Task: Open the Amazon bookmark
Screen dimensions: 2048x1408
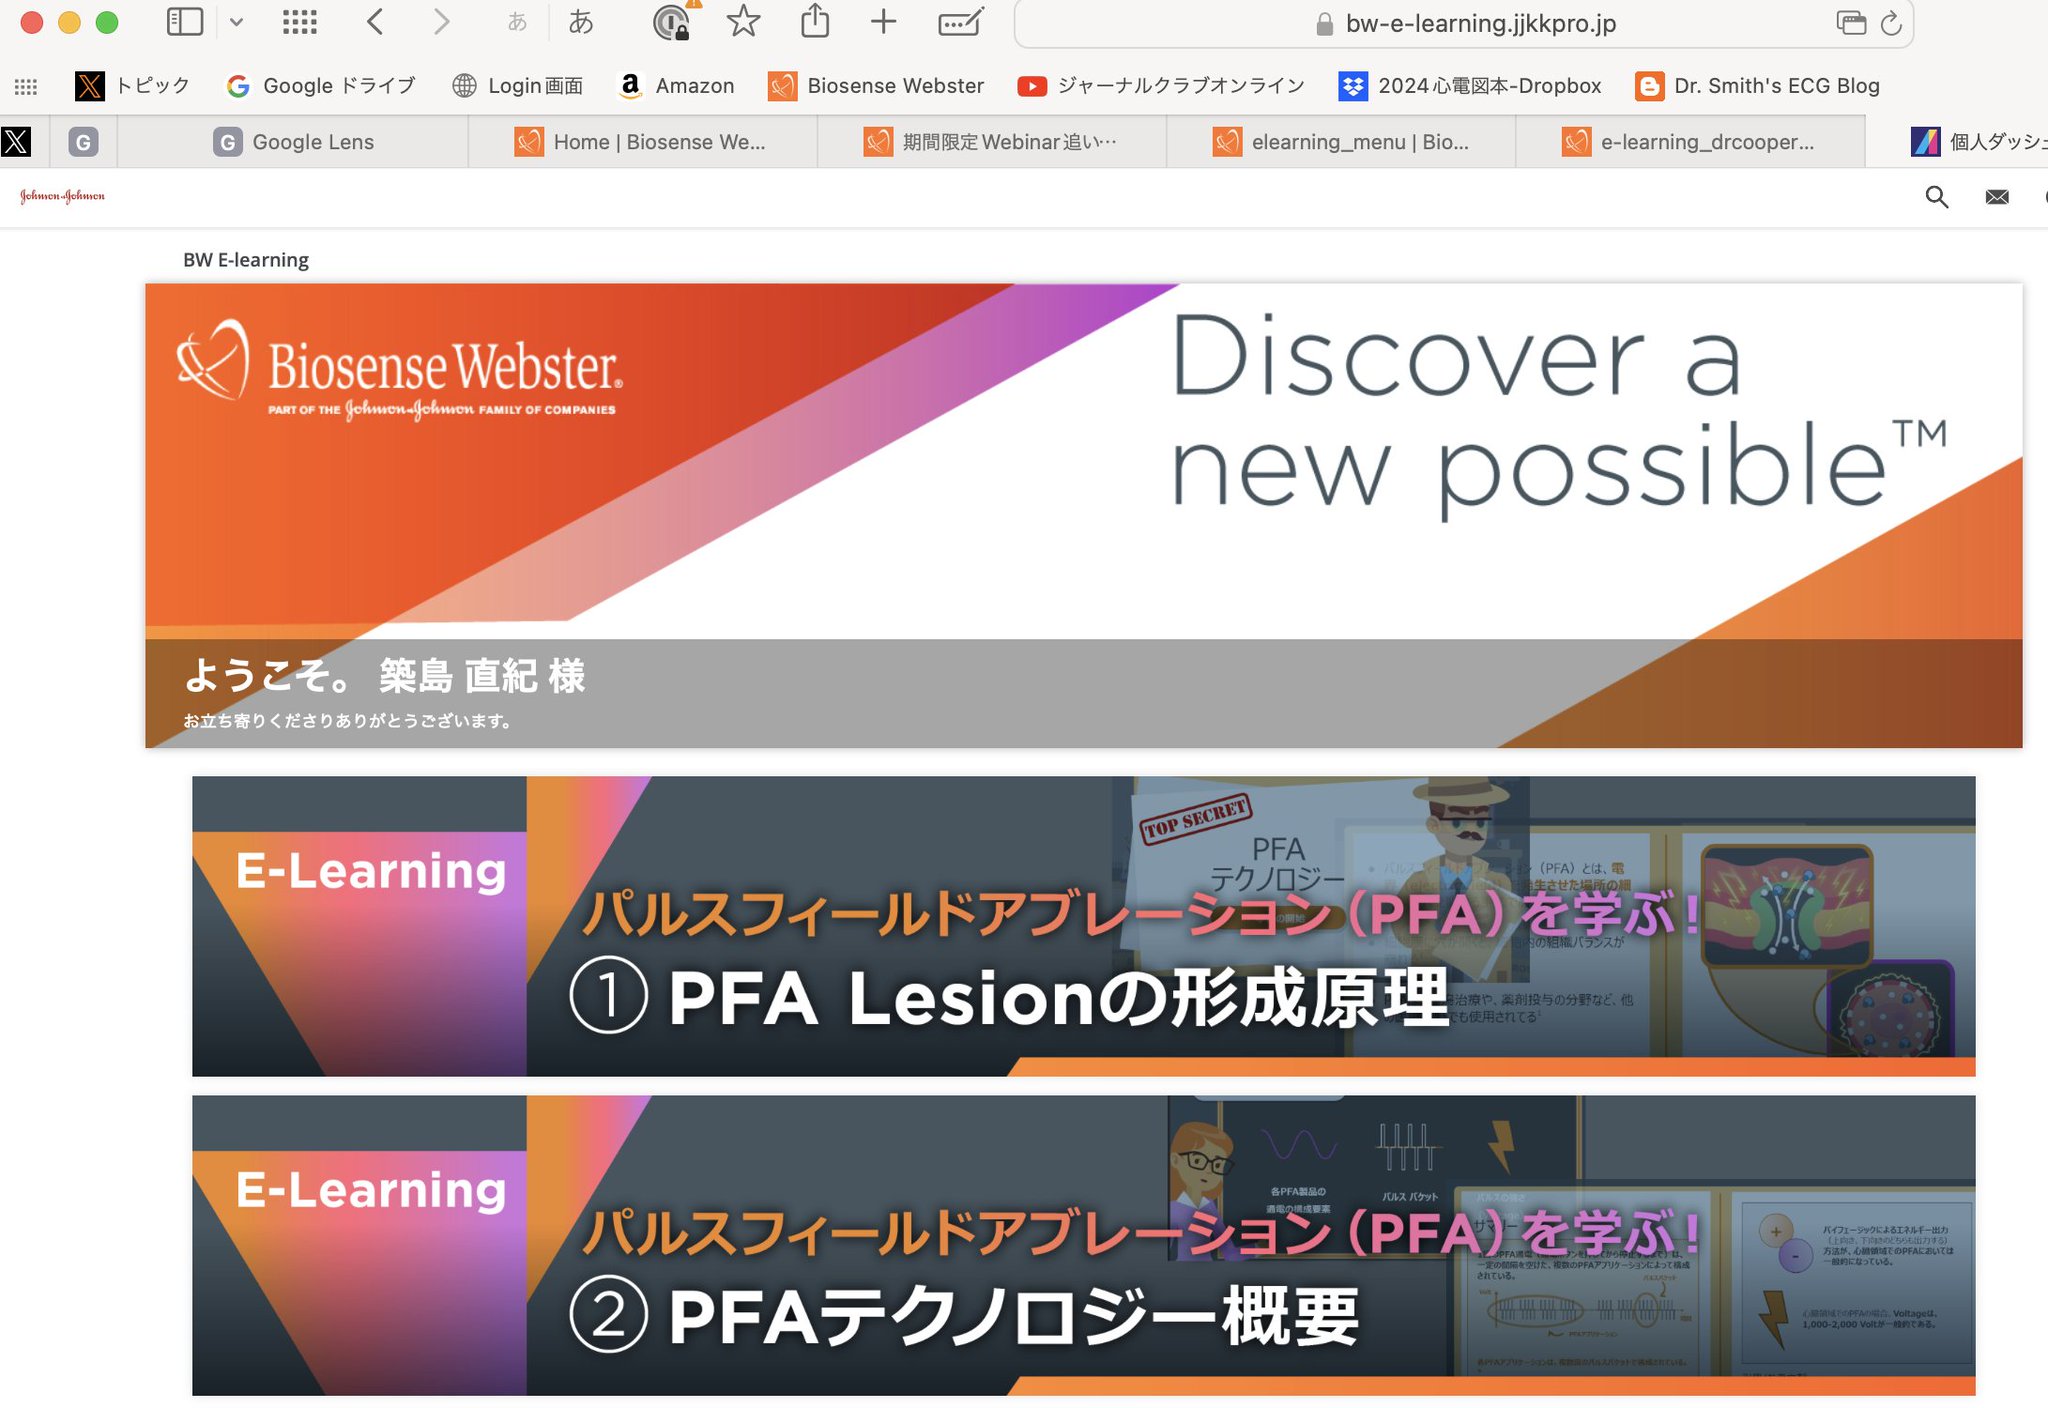Action: tap(676, 86)
